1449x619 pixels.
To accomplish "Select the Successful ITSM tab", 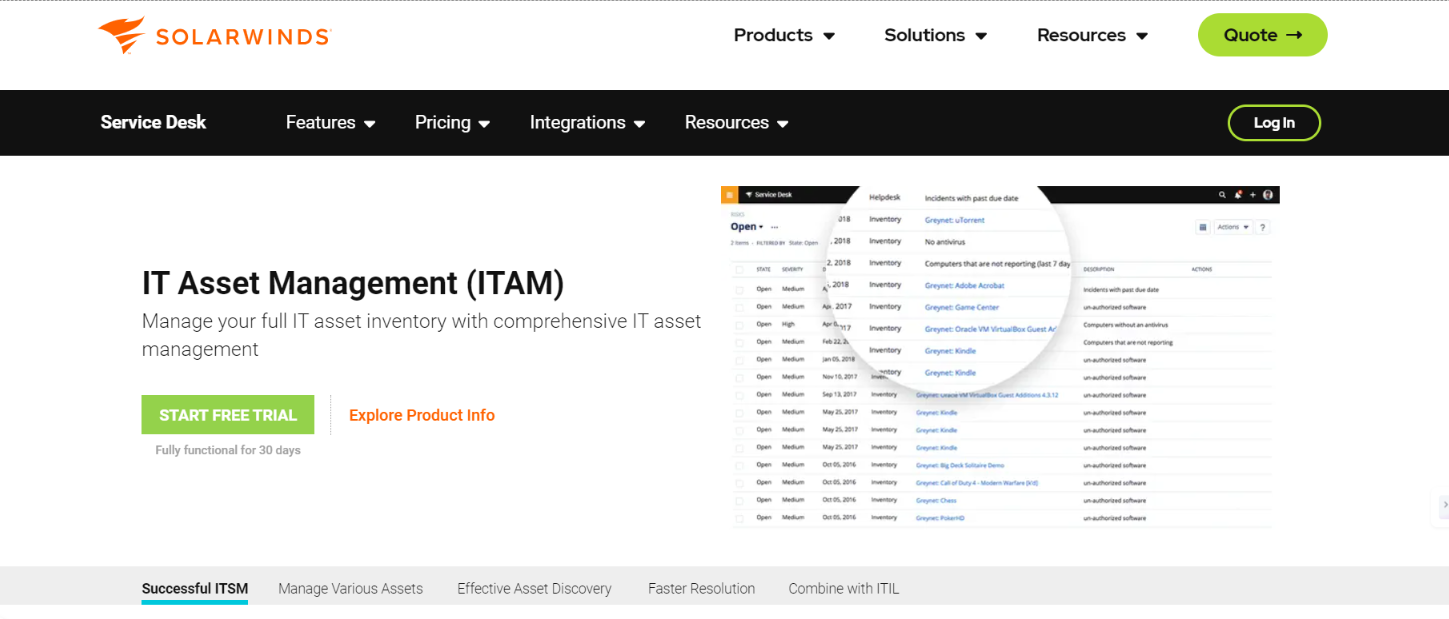I will click(195, 589).
